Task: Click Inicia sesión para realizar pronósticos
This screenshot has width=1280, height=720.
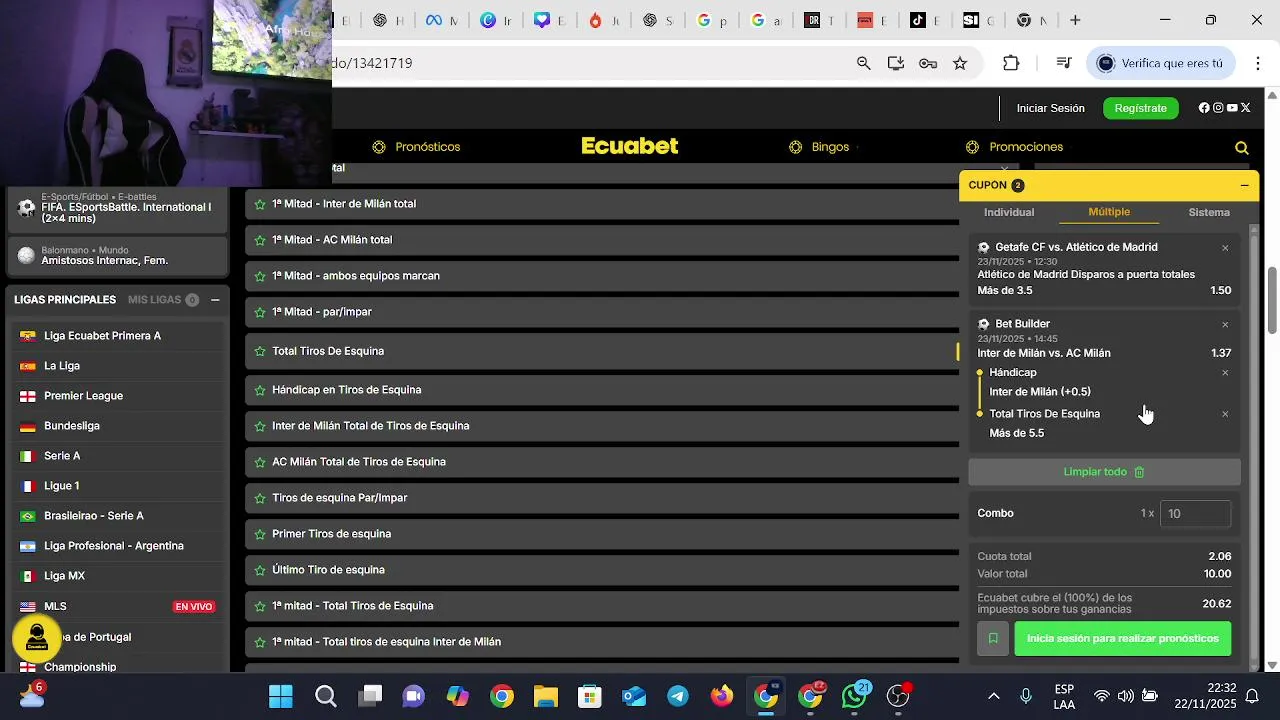Action: 1123,639
